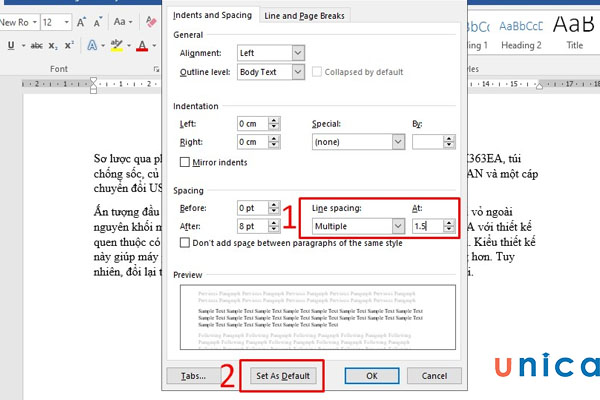Apply Title style

[574, 34]
